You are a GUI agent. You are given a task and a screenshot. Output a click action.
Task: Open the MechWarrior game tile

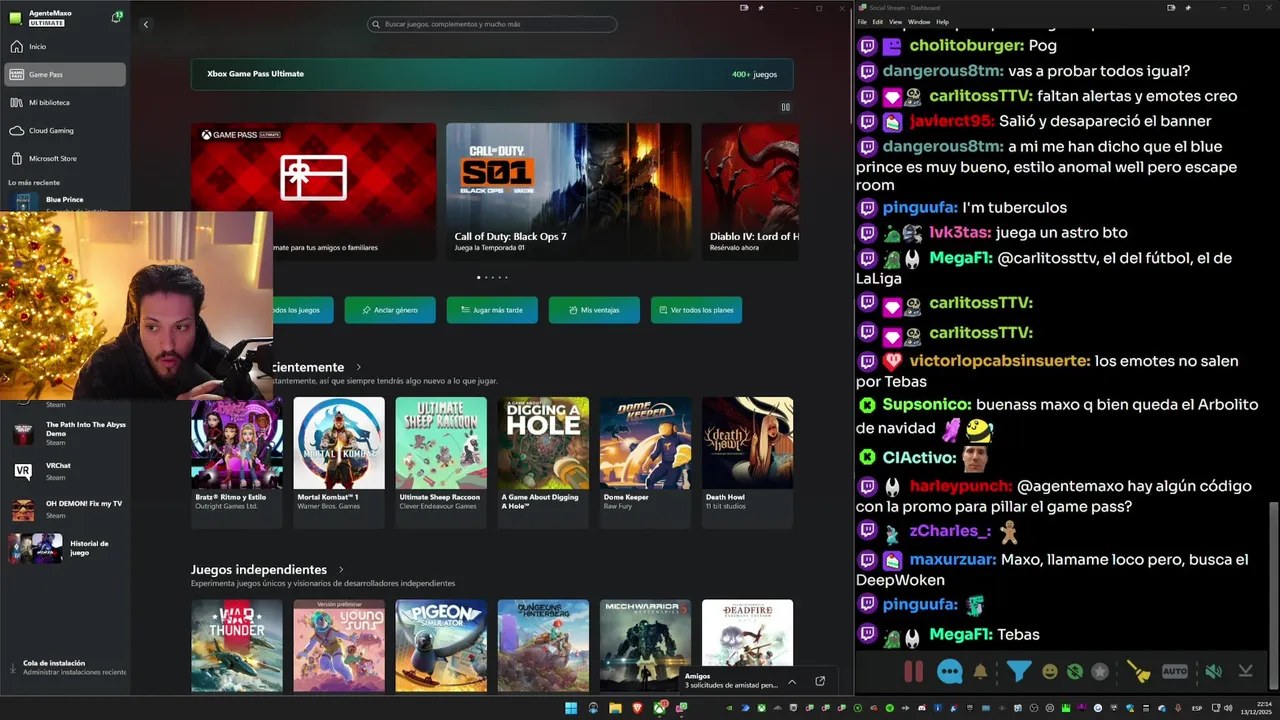click(645, 646)
